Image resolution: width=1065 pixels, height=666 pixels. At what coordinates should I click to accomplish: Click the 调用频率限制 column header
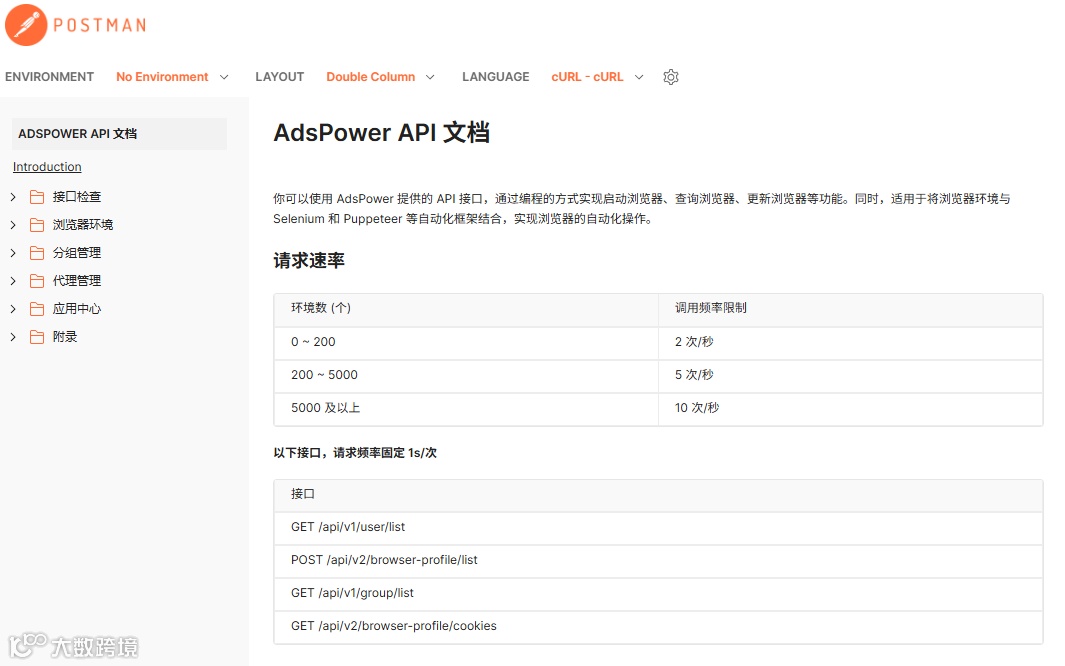point(850,308)
